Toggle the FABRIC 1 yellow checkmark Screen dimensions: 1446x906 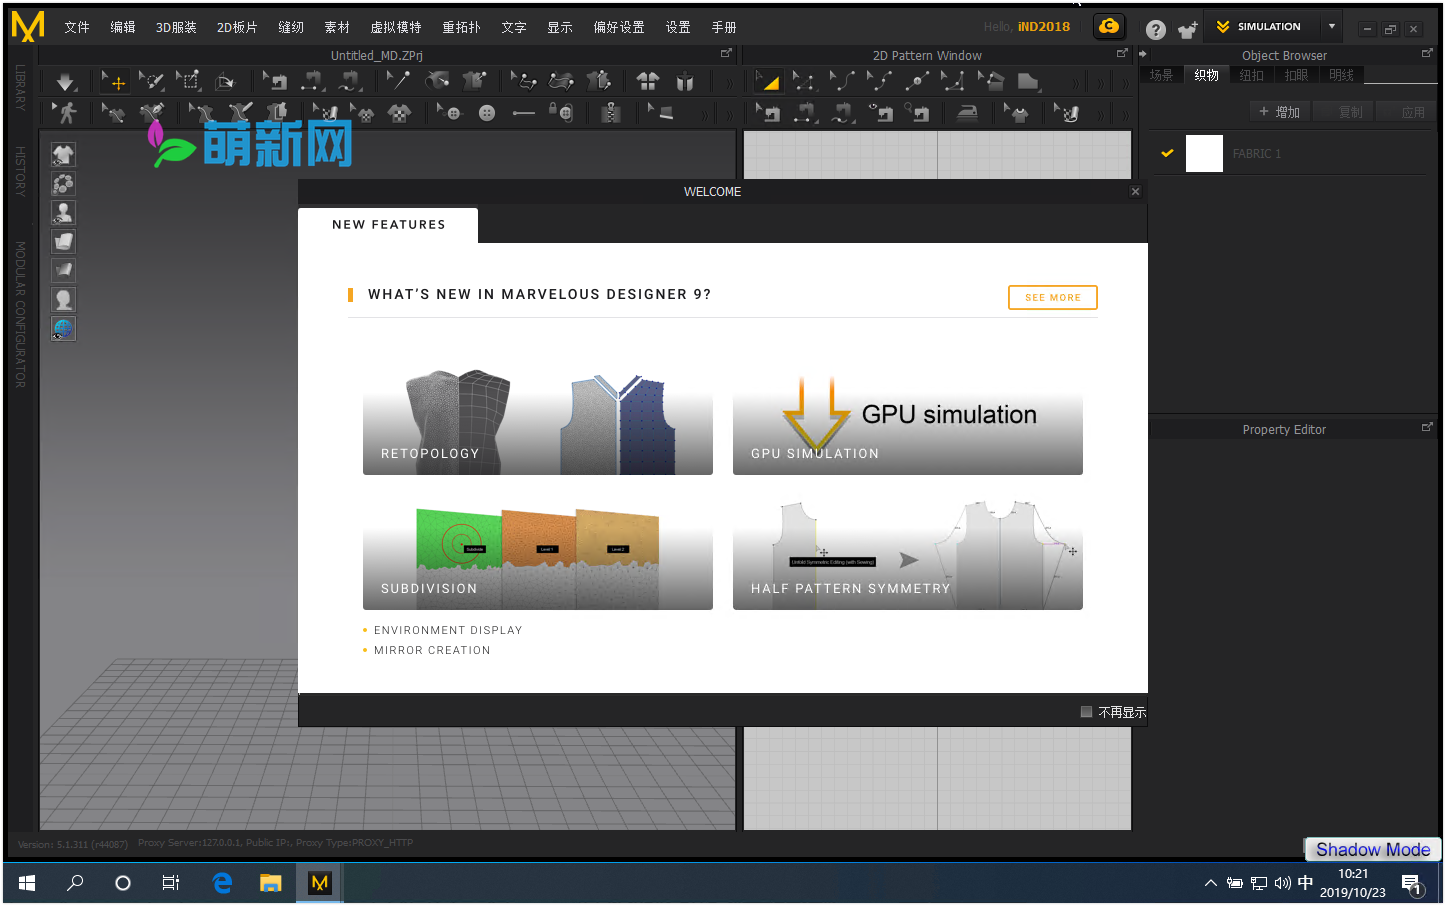pos(1167,153)
